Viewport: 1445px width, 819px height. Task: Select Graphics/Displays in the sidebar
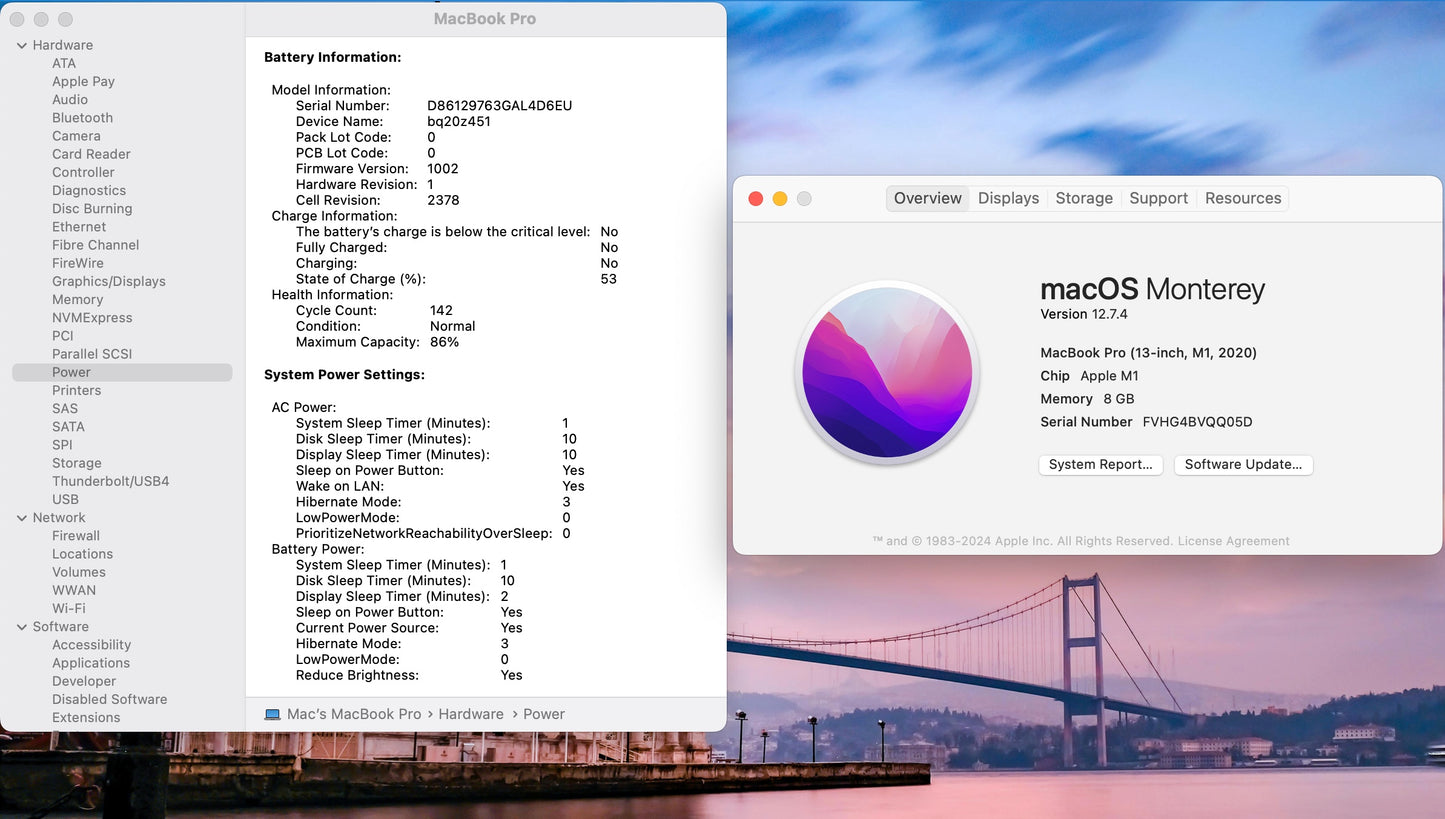tap(109, 281)
